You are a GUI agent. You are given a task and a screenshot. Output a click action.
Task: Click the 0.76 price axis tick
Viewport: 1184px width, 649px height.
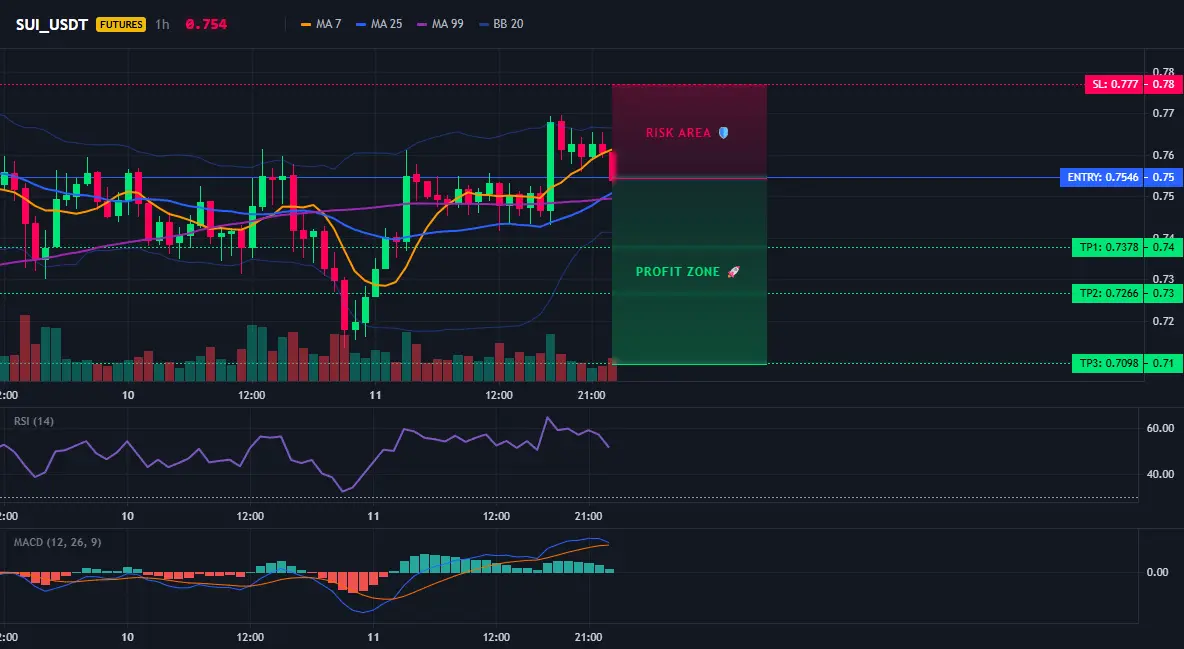[1164, 155]
